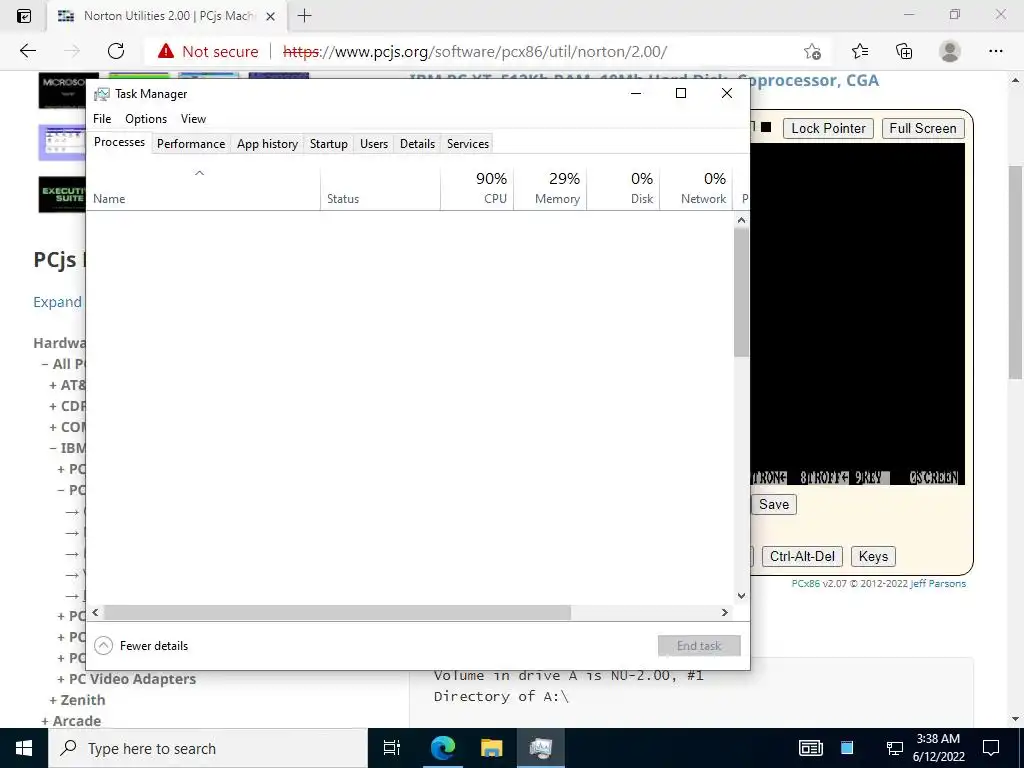Open the browser profile avatar
This screenshot has width=1024, height=768.
click(x=949, y=51)
